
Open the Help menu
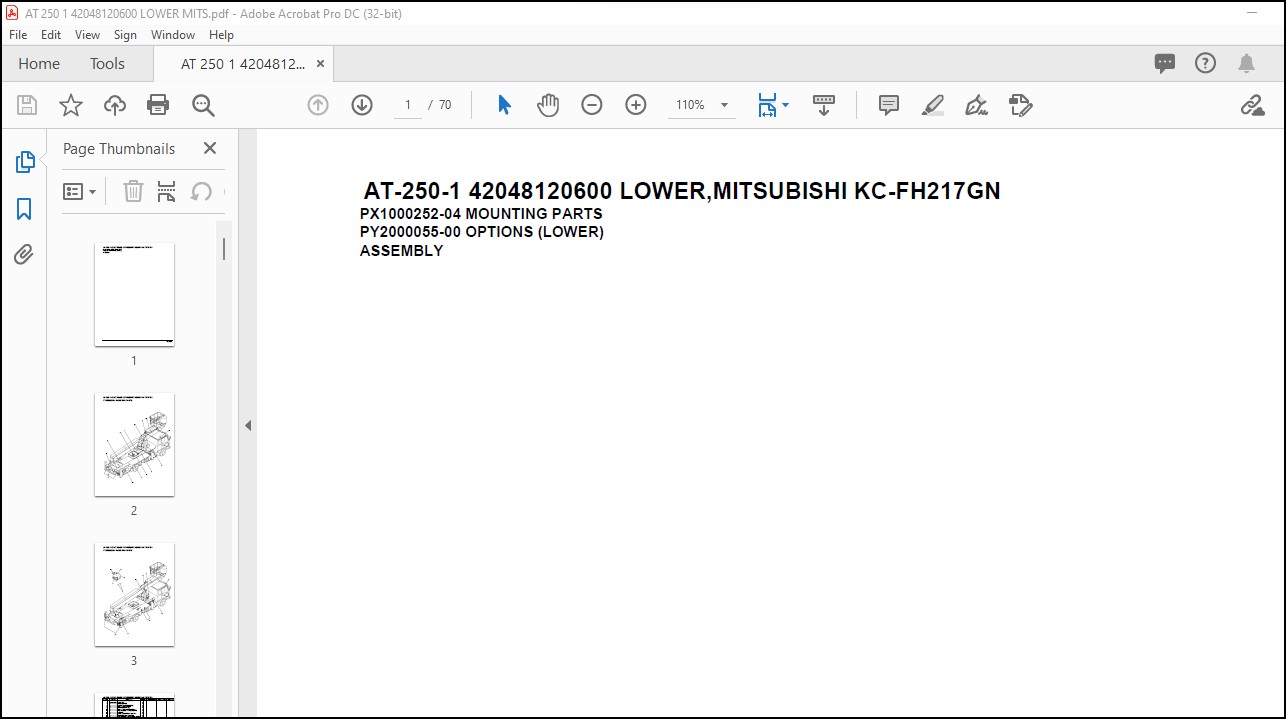(221, 34)
